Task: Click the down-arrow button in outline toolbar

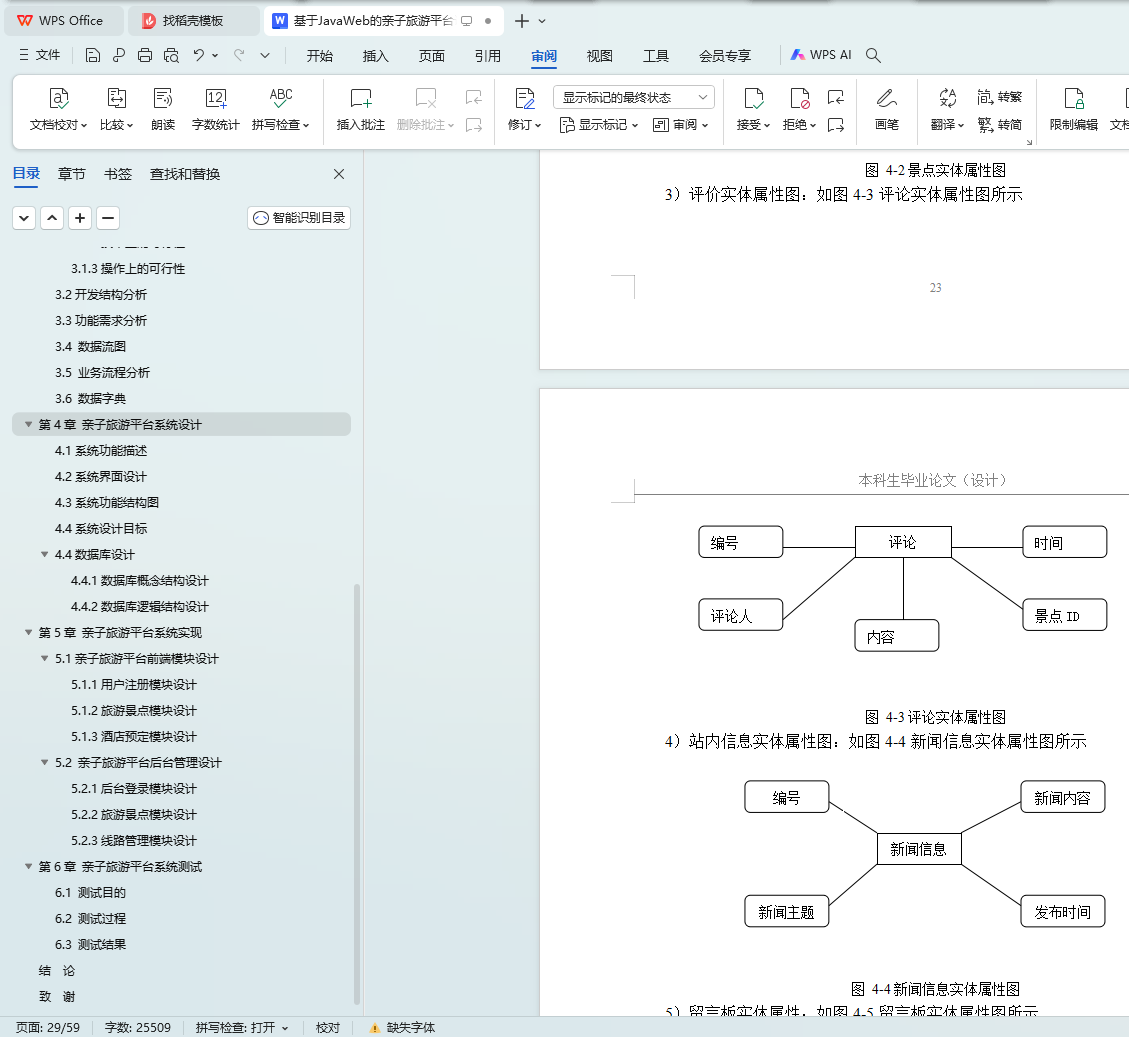Action: point(24,217)
